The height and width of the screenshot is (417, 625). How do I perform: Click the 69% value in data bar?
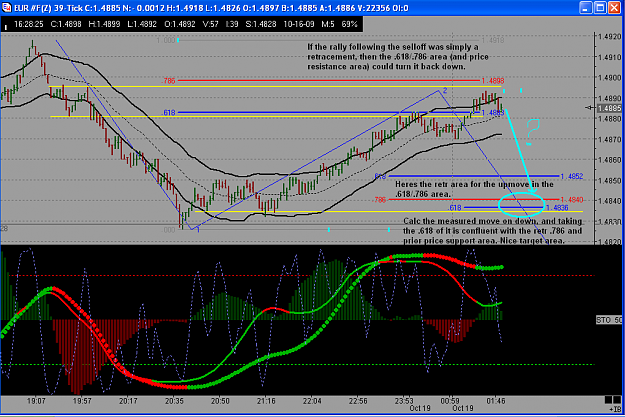pos(350,24)
